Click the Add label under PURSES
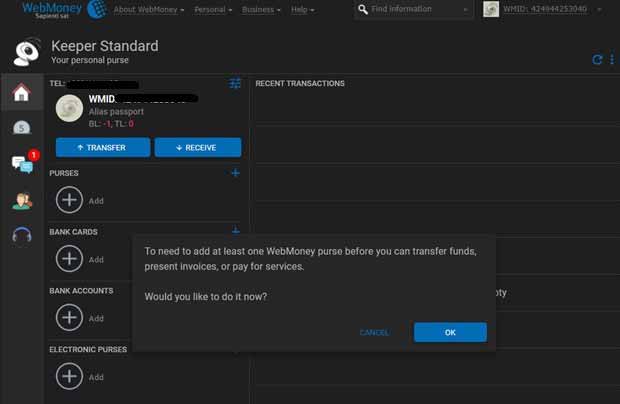620x404 pixels. coord(96,201)
